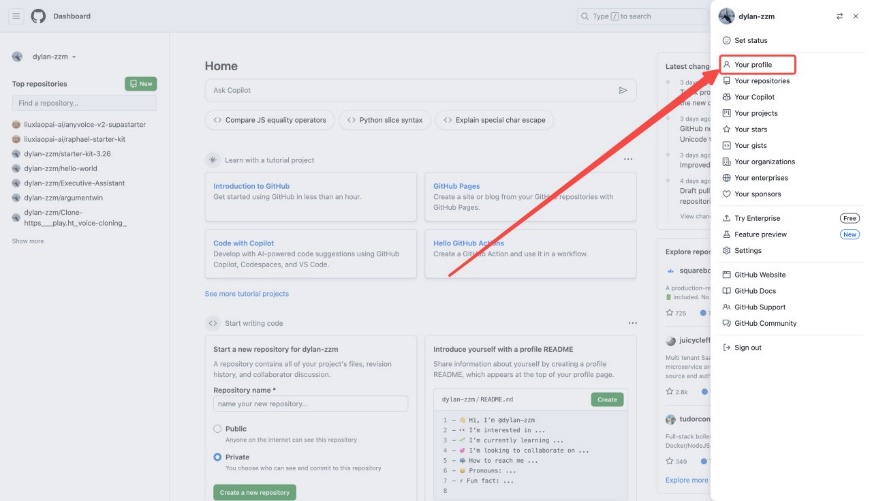Click Sign out menu entry
The width and height of the screenshot is (872, 501).
(748, 348)
